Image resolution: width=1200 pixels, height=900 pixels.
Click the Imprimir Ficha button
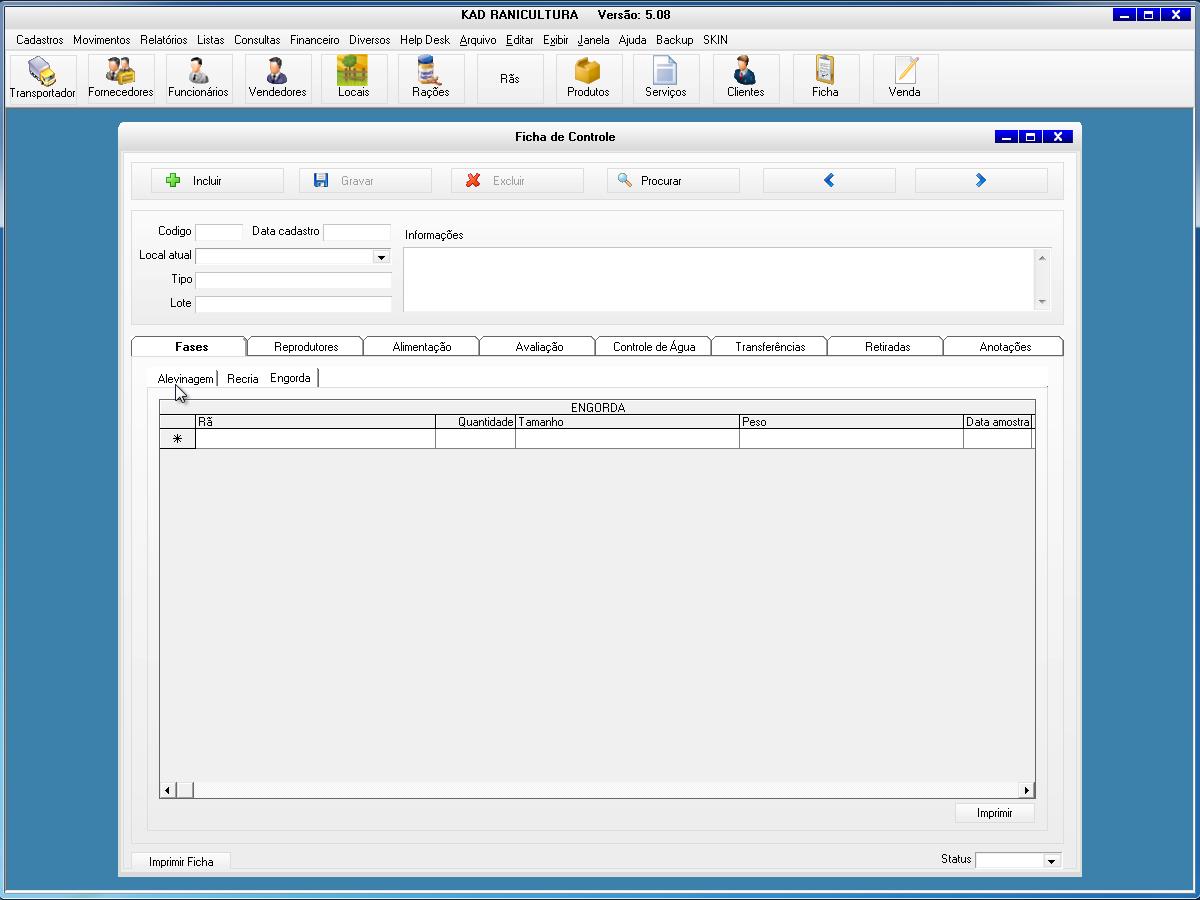click(x=181, y=861)
